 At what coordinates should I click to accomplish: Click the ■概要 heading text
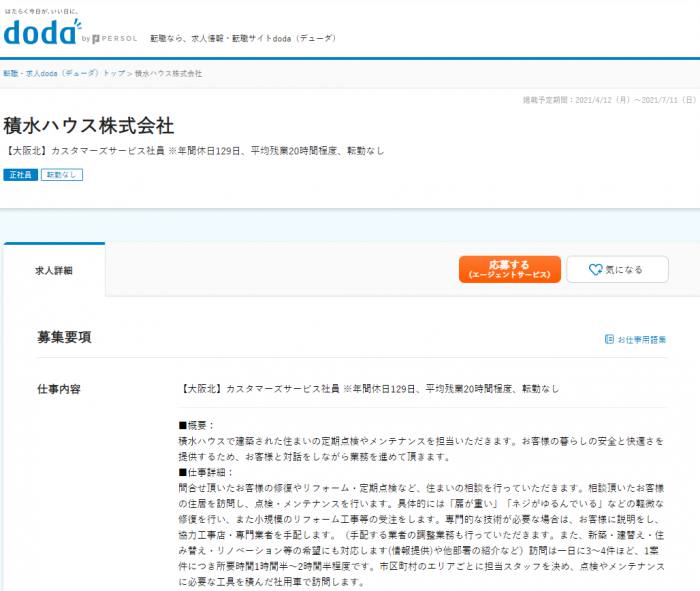[x=196, y=425]
